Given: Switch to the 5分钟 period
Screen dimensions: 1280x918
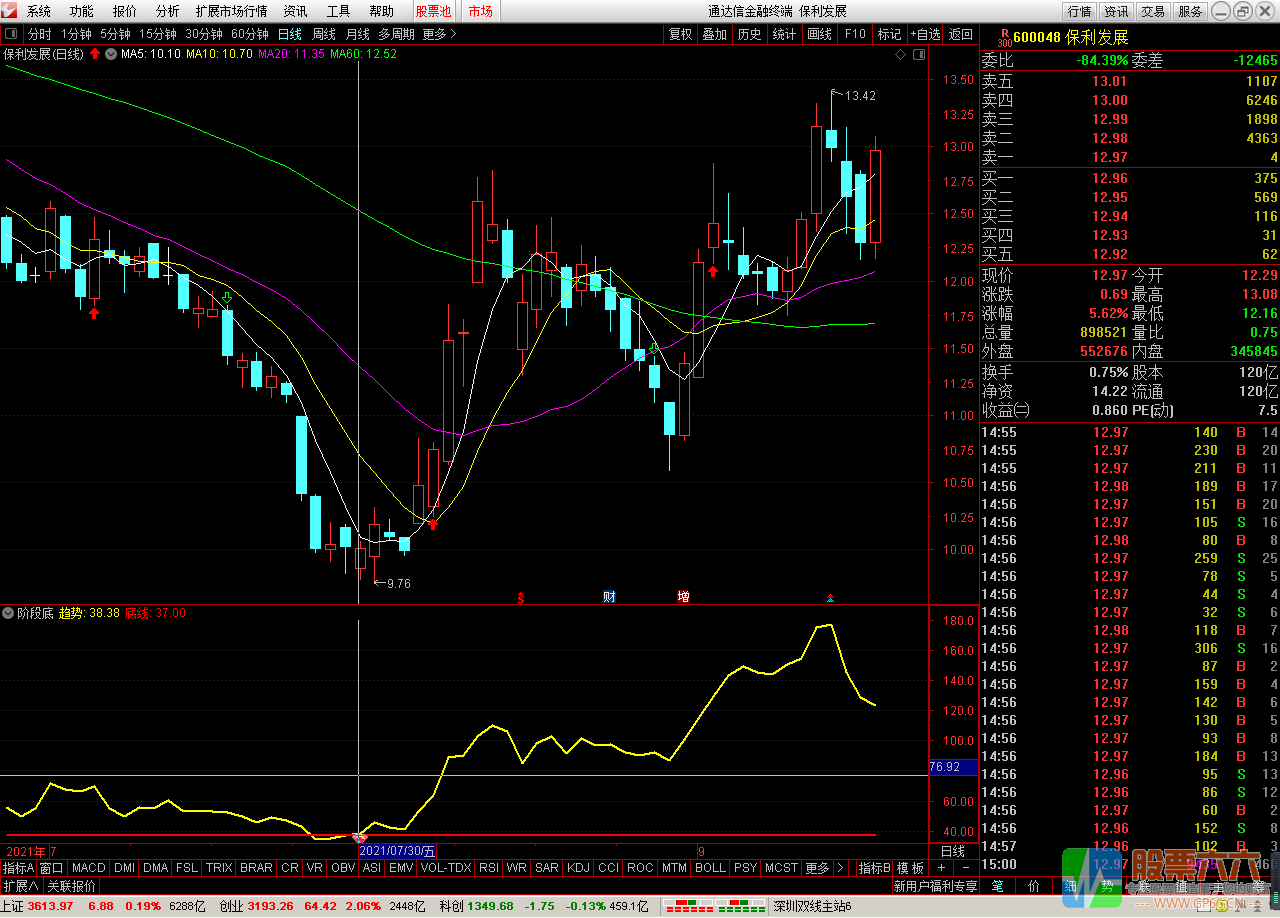Looking at the screenshot, I should coord(115,34).
